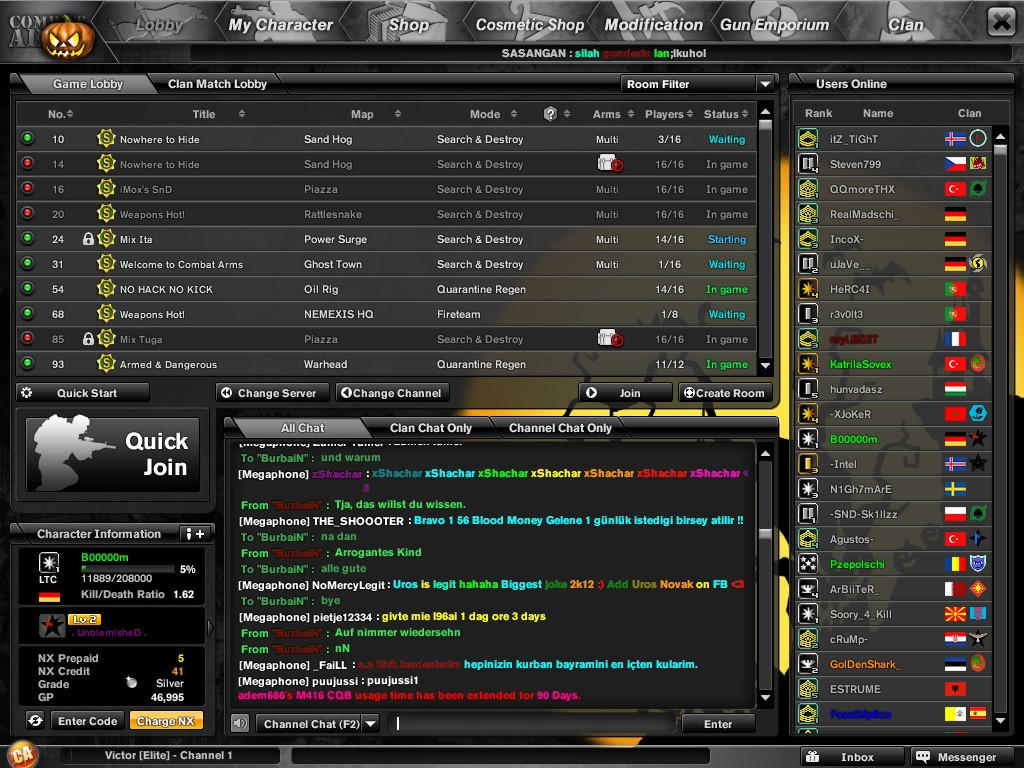
Task: Click the Change Channel button
Action: point(392,392)
